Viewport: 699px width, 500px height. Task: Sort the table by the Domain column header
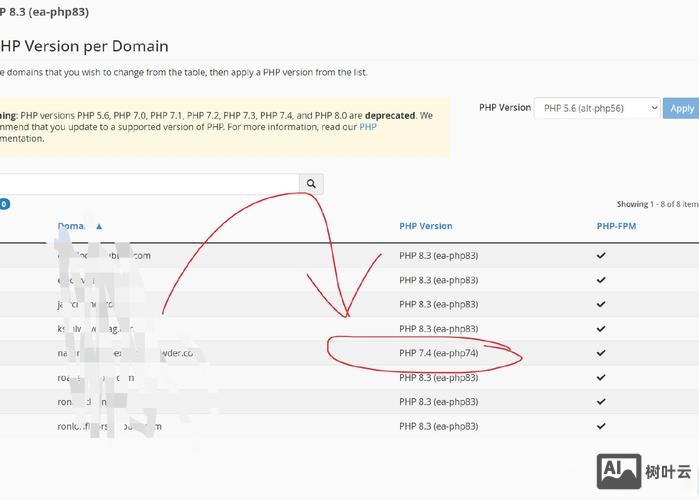(72, 227)
